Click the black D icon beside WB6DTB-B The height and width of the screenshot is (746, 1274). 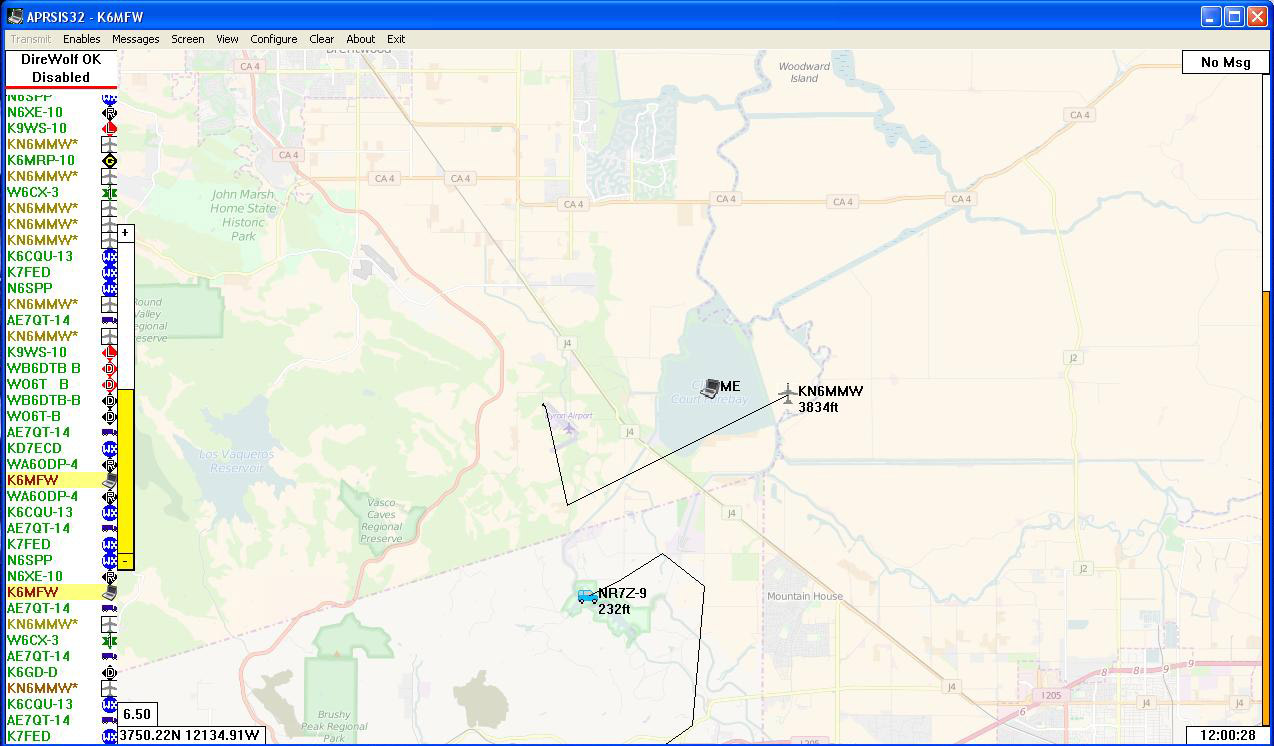click(110, 400)
